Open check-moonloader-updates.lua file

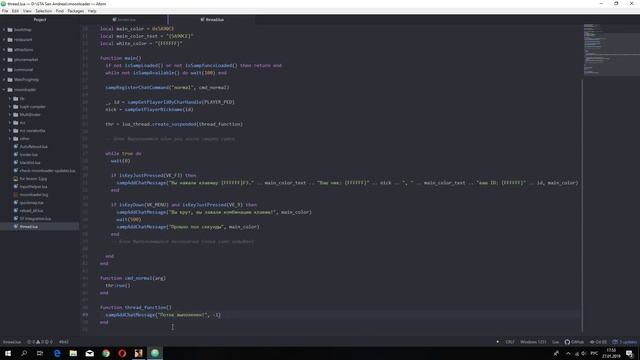(x=47, y=171)
